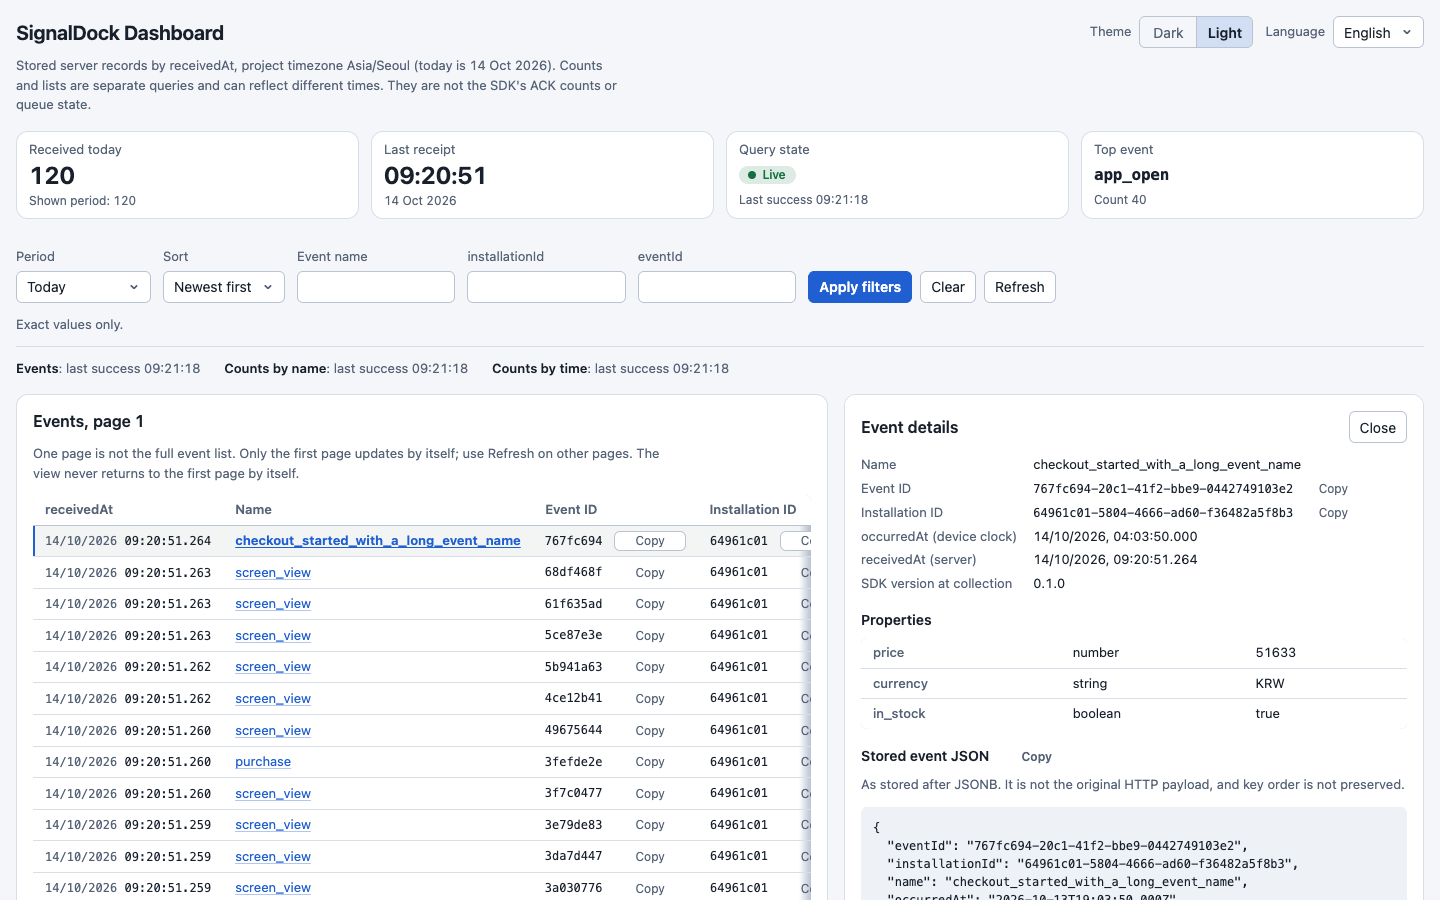The width and height of the screenshot is (1440, 900).
Task: Click the occurredAt value 14/10/2026, 04:03:50.000
Action: click(x=1115, y=537)
